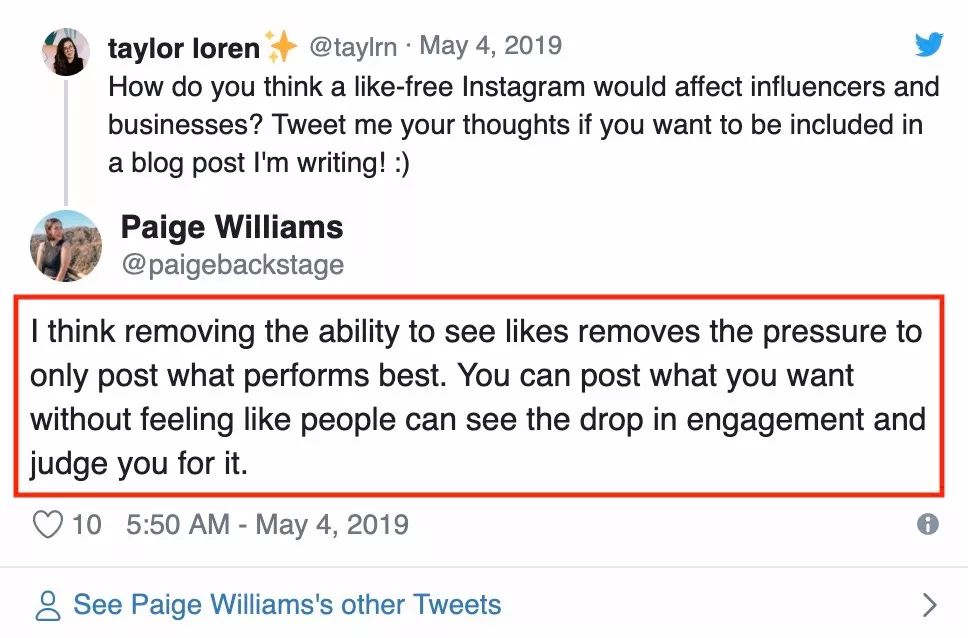The width and height of the screenshot is (968, 638).
Task: Click the Twitter bird logo icon
Action: (929, 44)
